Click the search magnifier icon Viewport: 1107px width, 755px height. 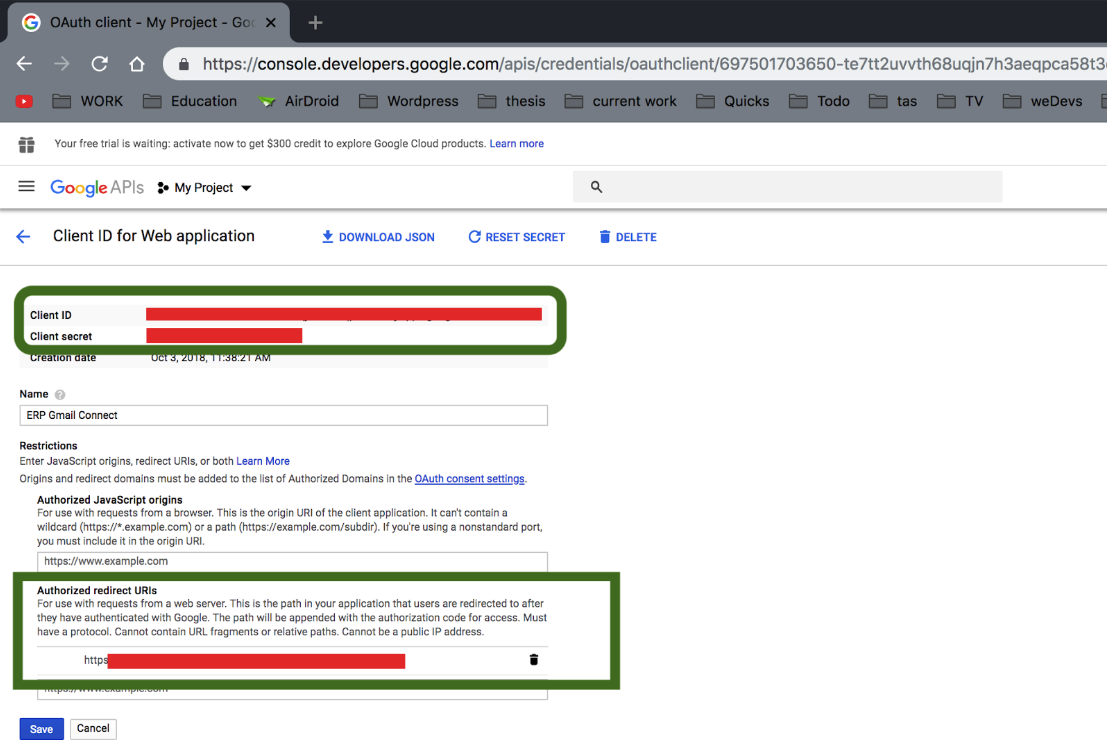tap(597, 187)
